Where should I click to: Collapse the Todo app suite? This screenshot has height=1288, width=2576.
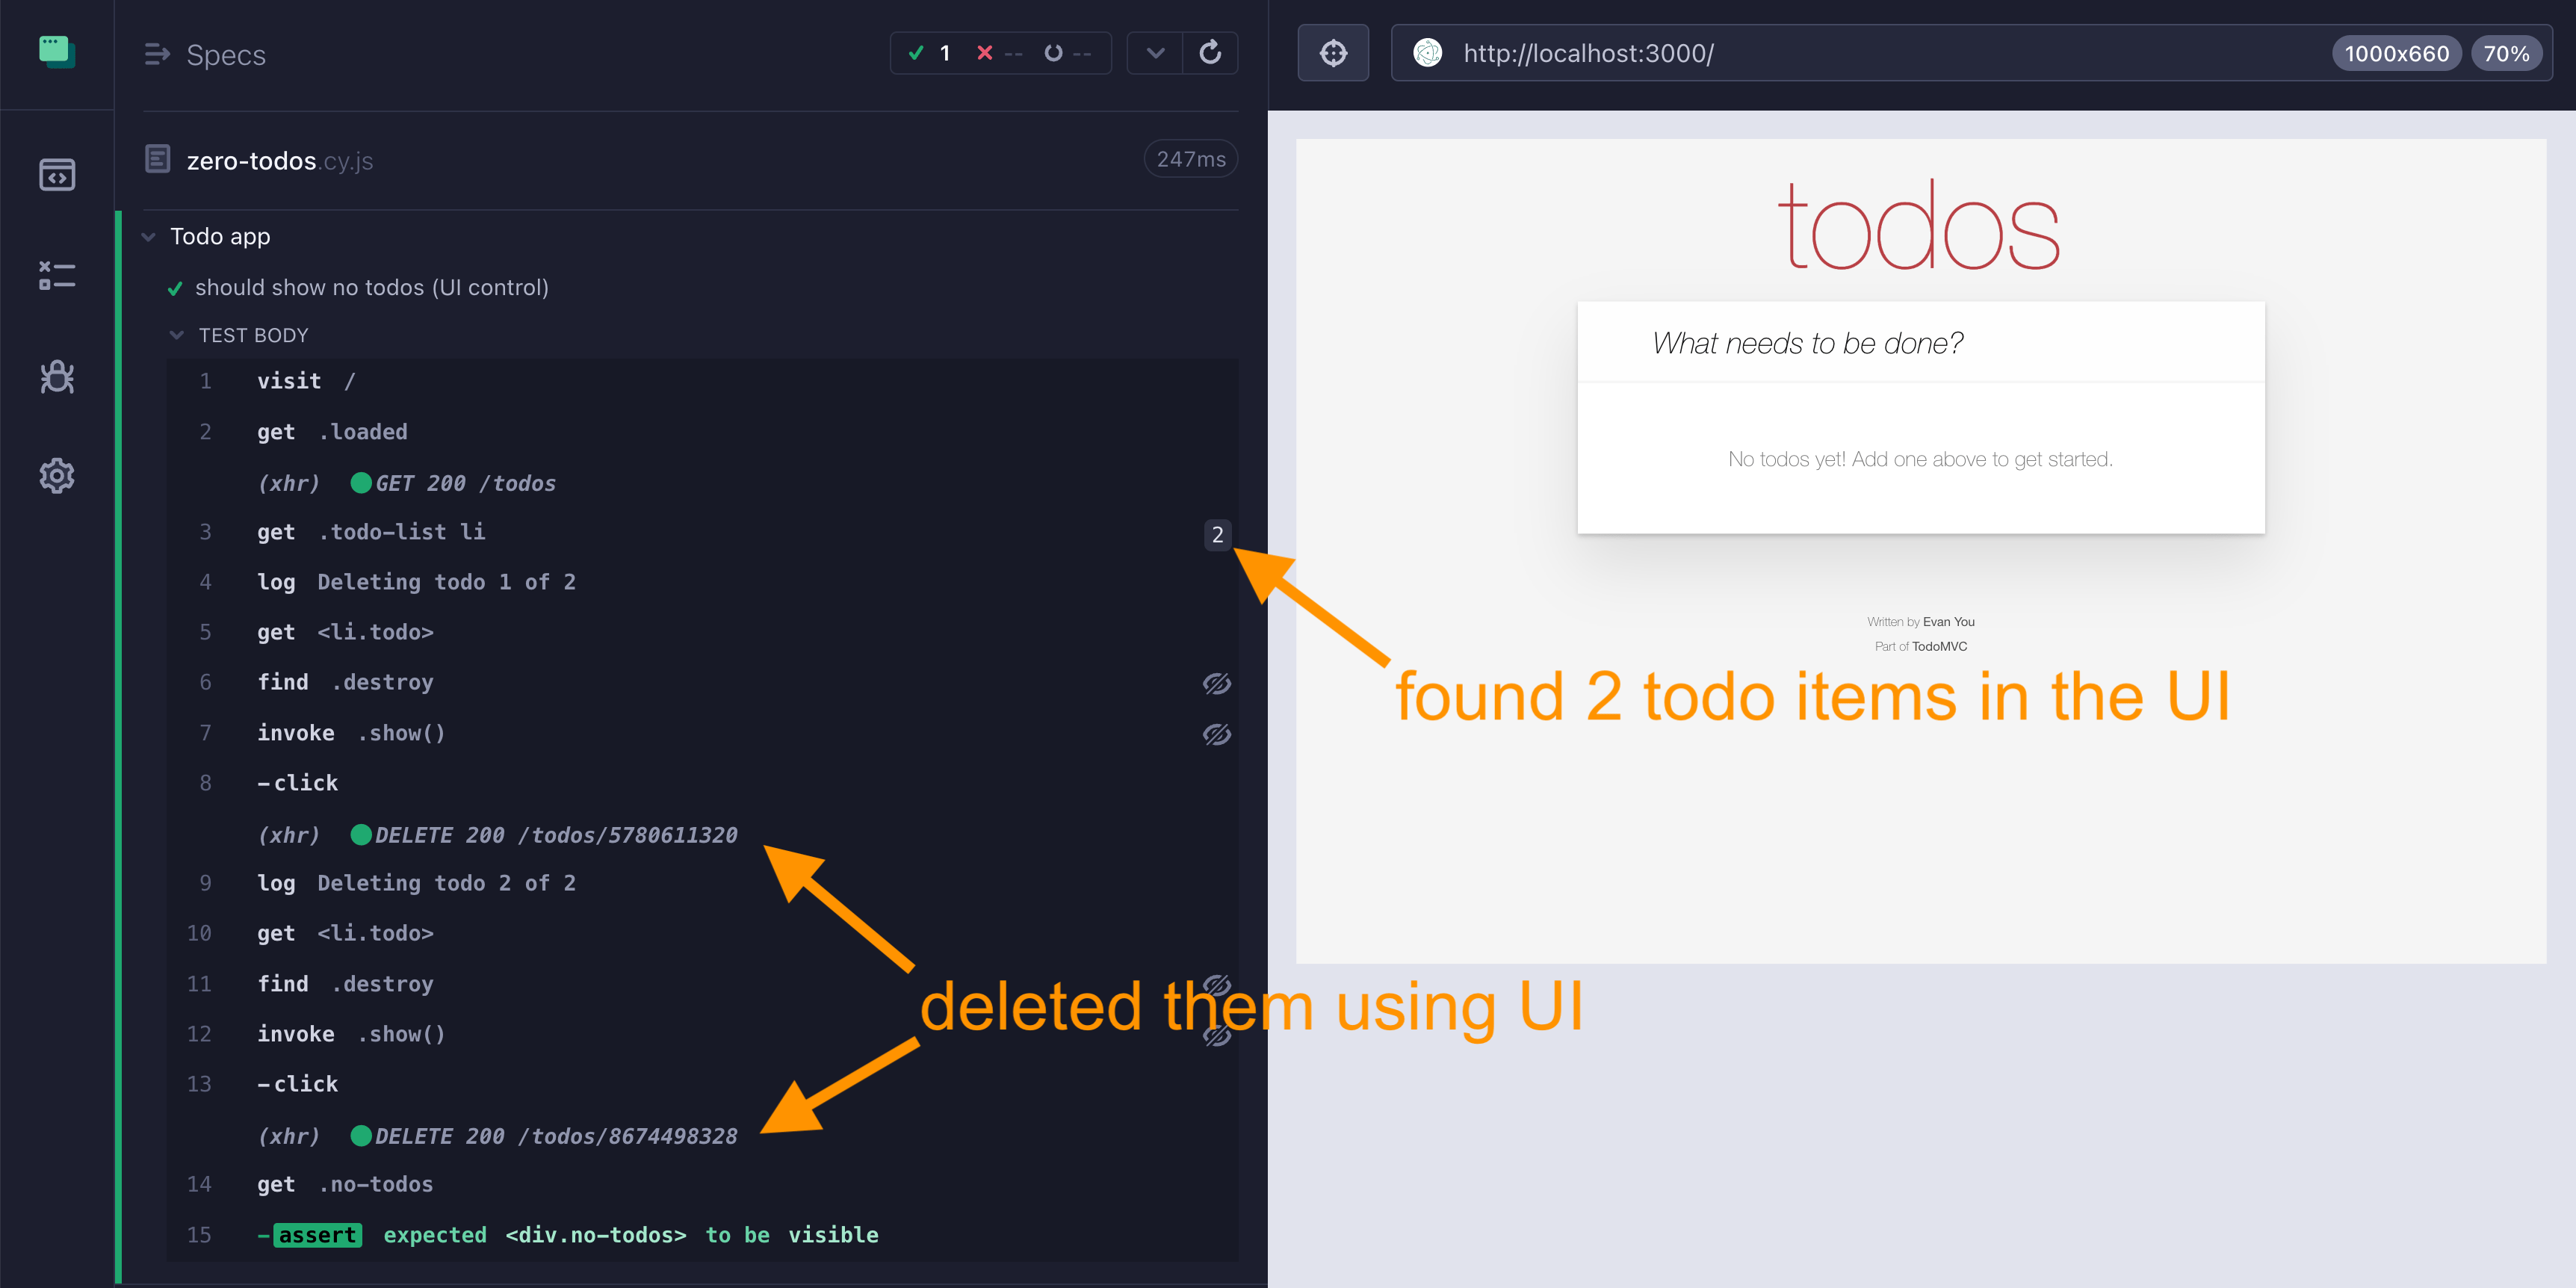(x=149, y=237)
